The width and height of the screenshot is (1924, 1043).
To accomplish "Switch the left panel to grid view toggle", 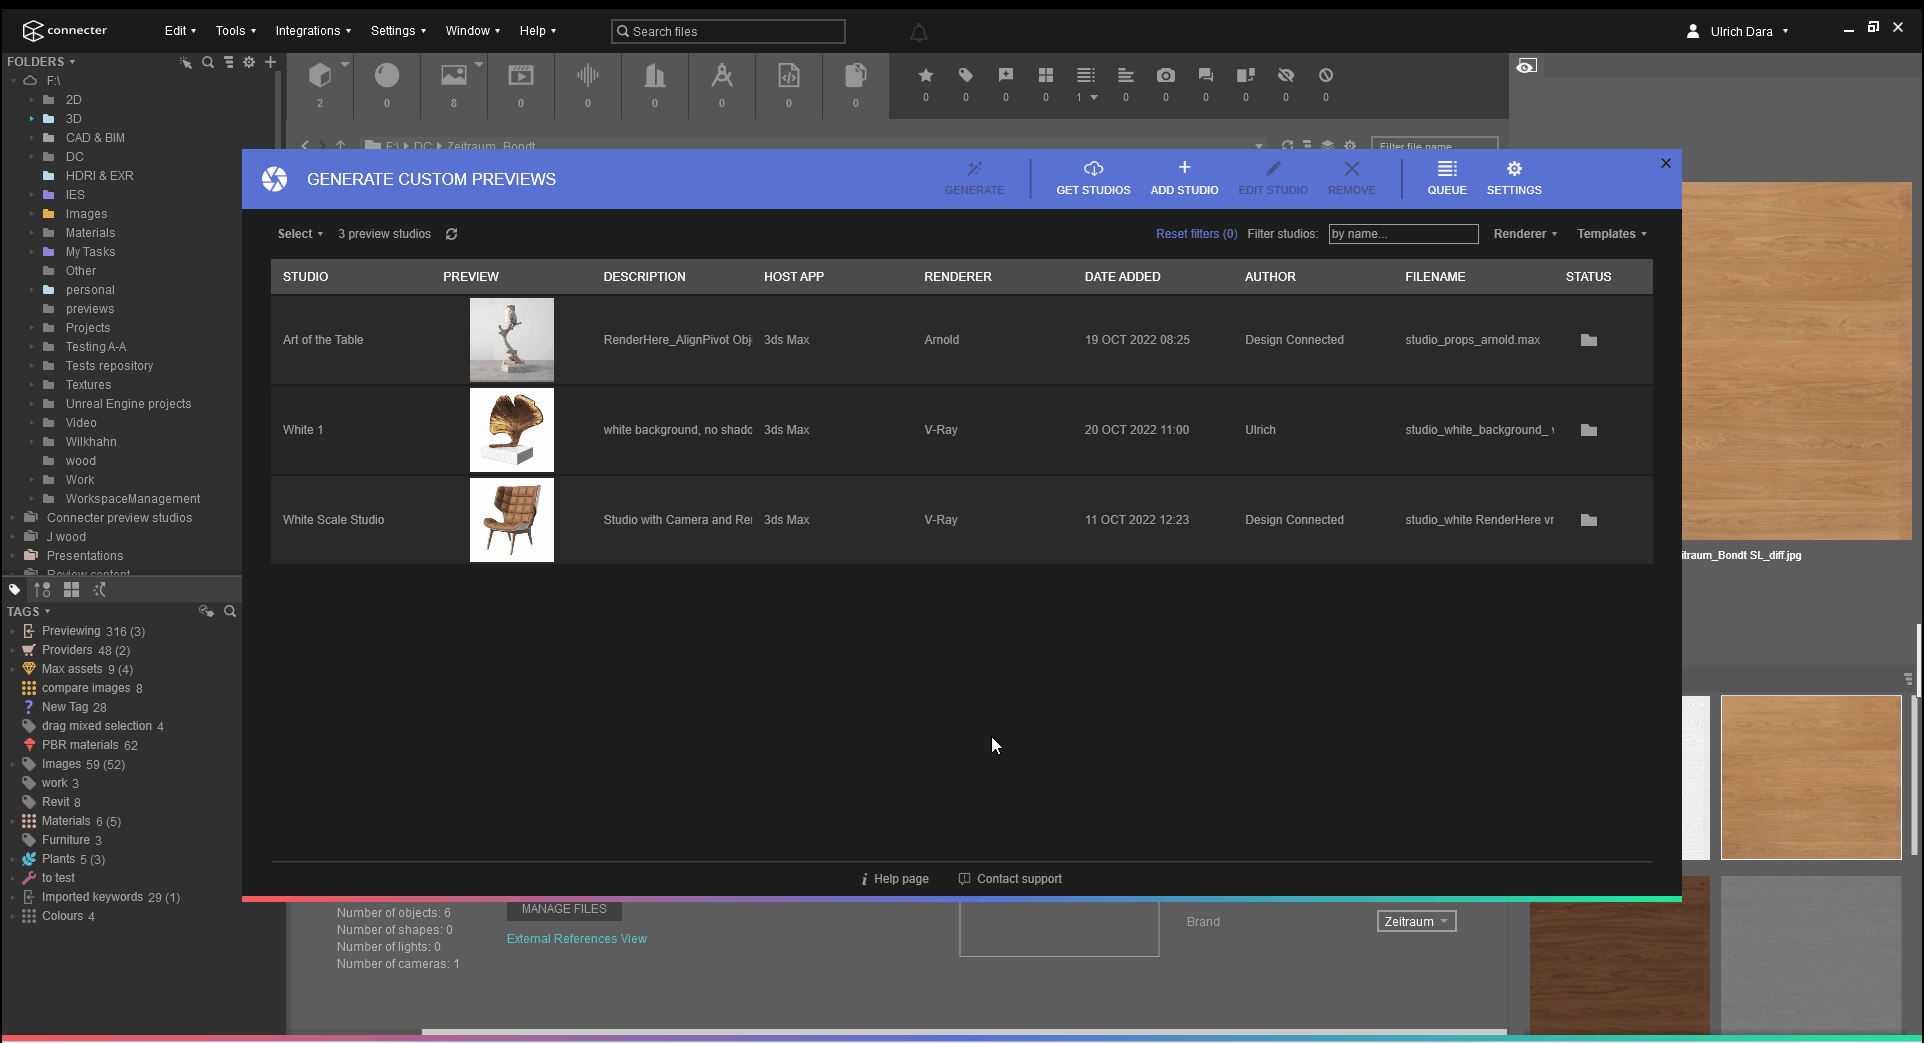I will pyautogui.click(x=71, y=589).
